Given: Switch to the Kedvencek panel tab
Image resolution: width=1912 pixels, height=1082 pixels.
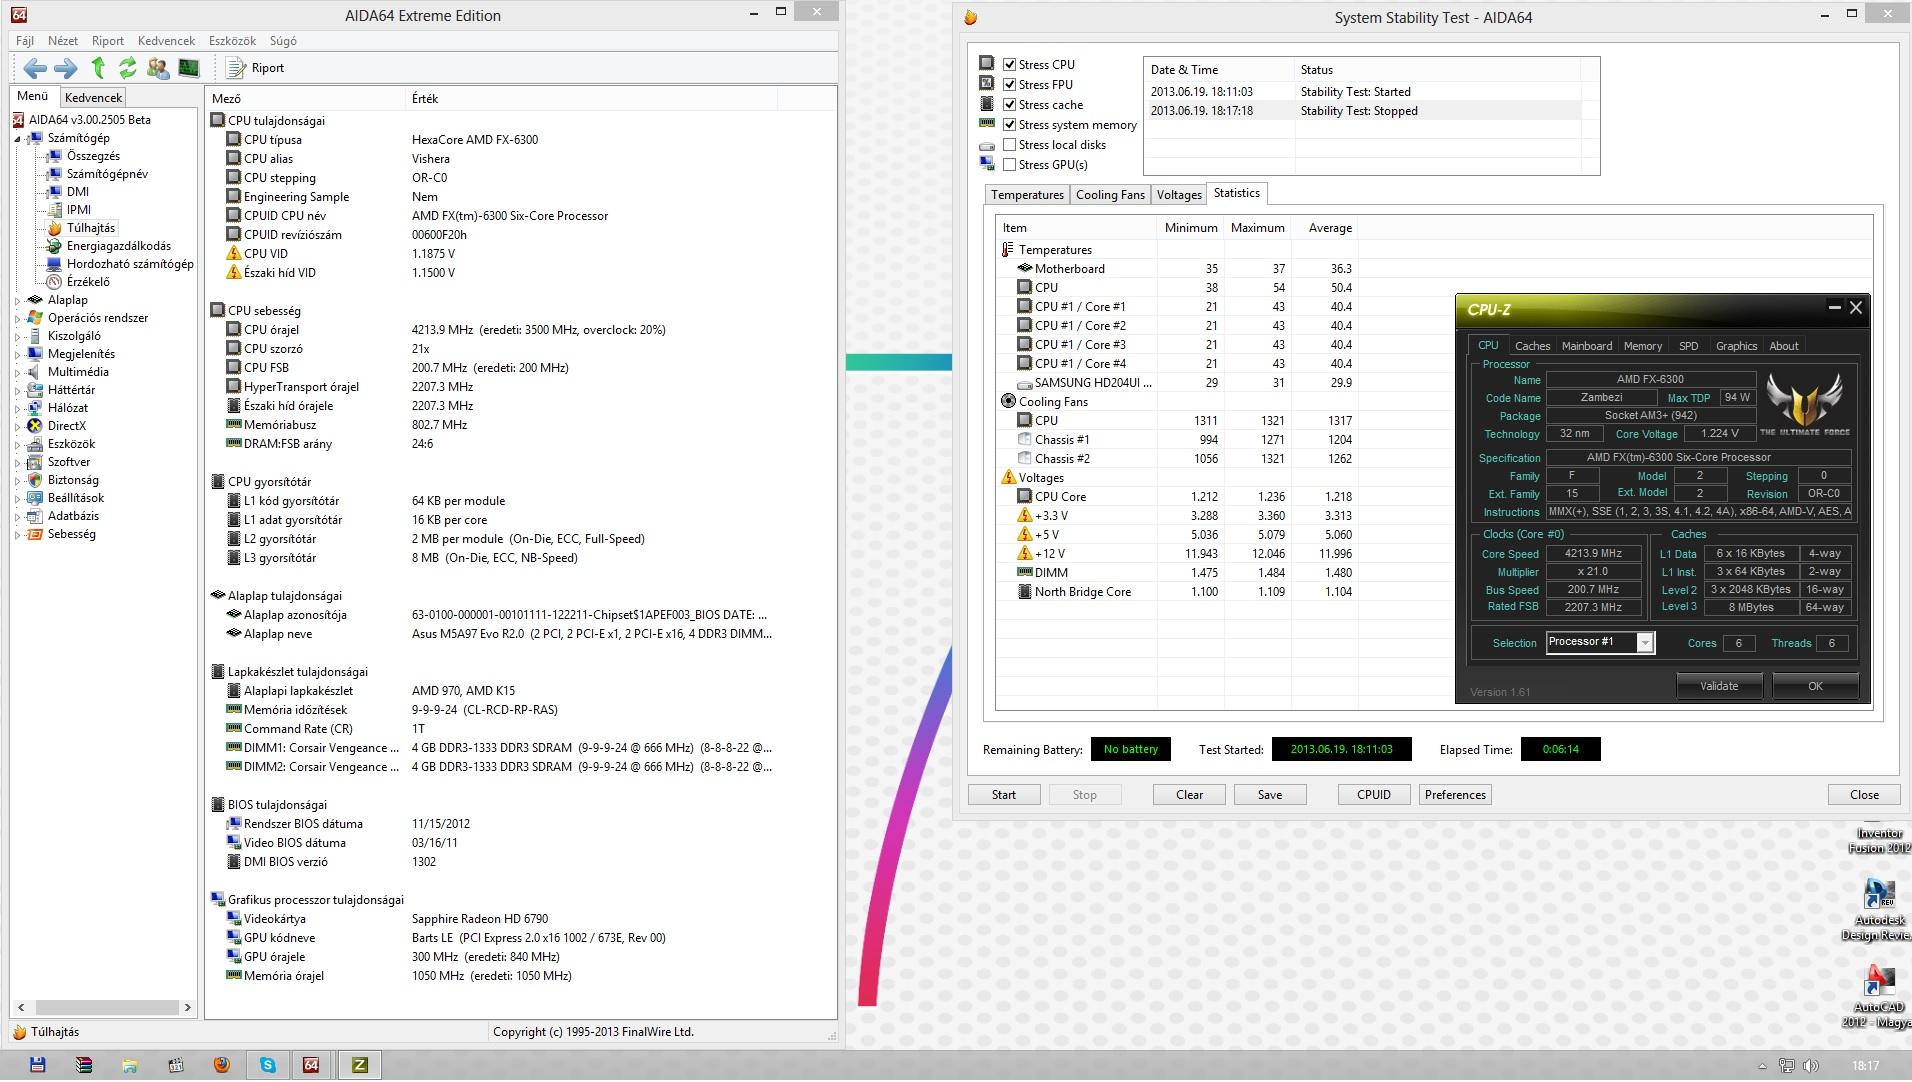Looking at the screenshot, I should 93,97.
